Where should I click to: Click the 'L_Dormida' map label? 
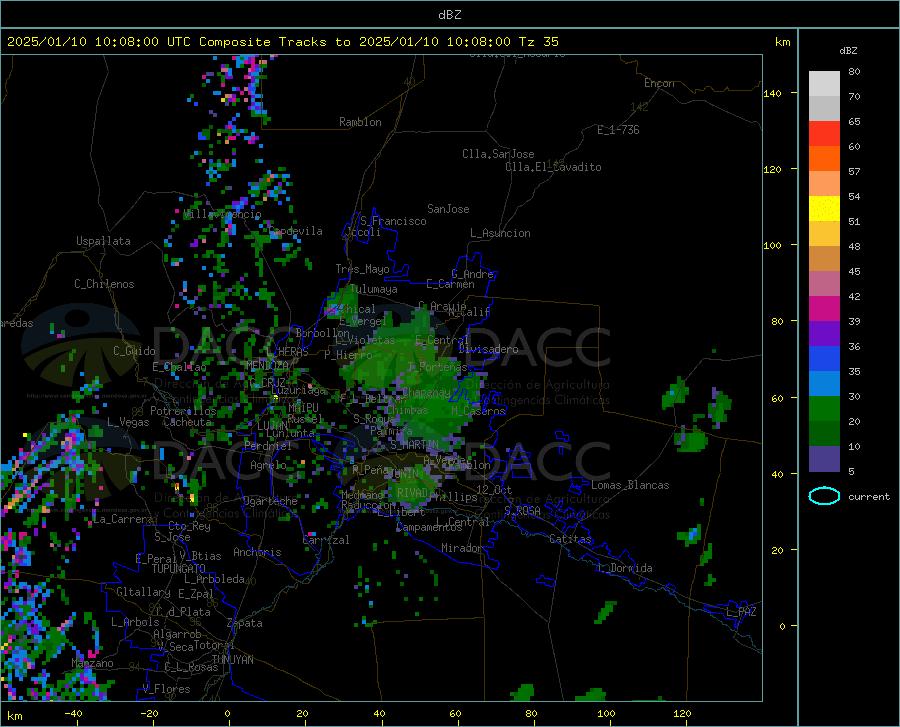click(625, 568)
